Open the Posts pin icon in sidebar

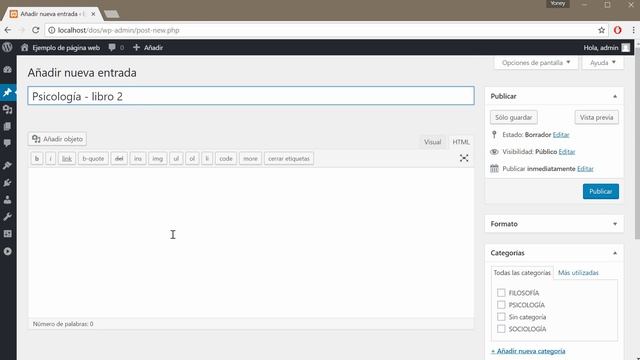click(7, 92)
